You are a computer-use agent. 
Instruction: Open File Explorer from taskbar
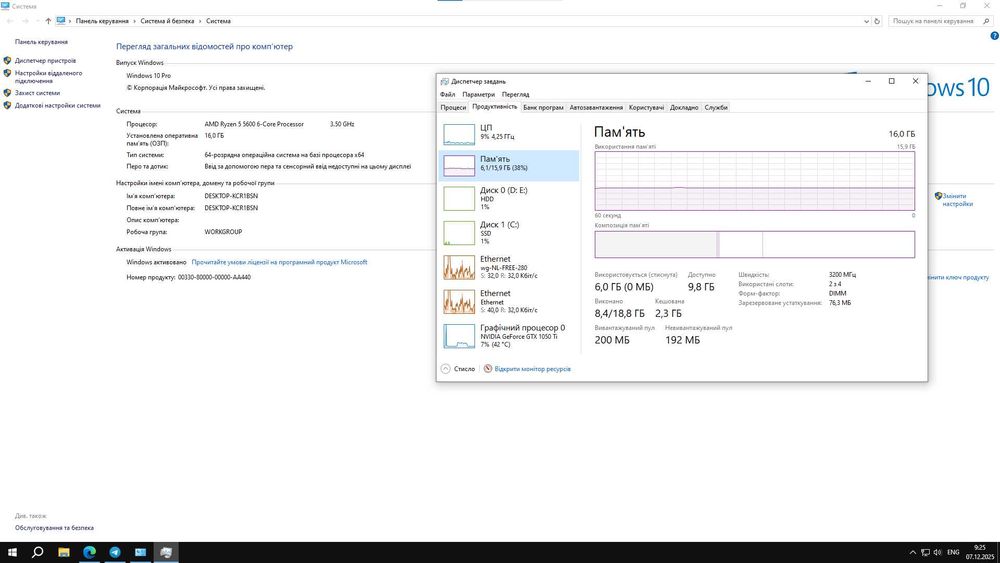click(x=64, y=552)
